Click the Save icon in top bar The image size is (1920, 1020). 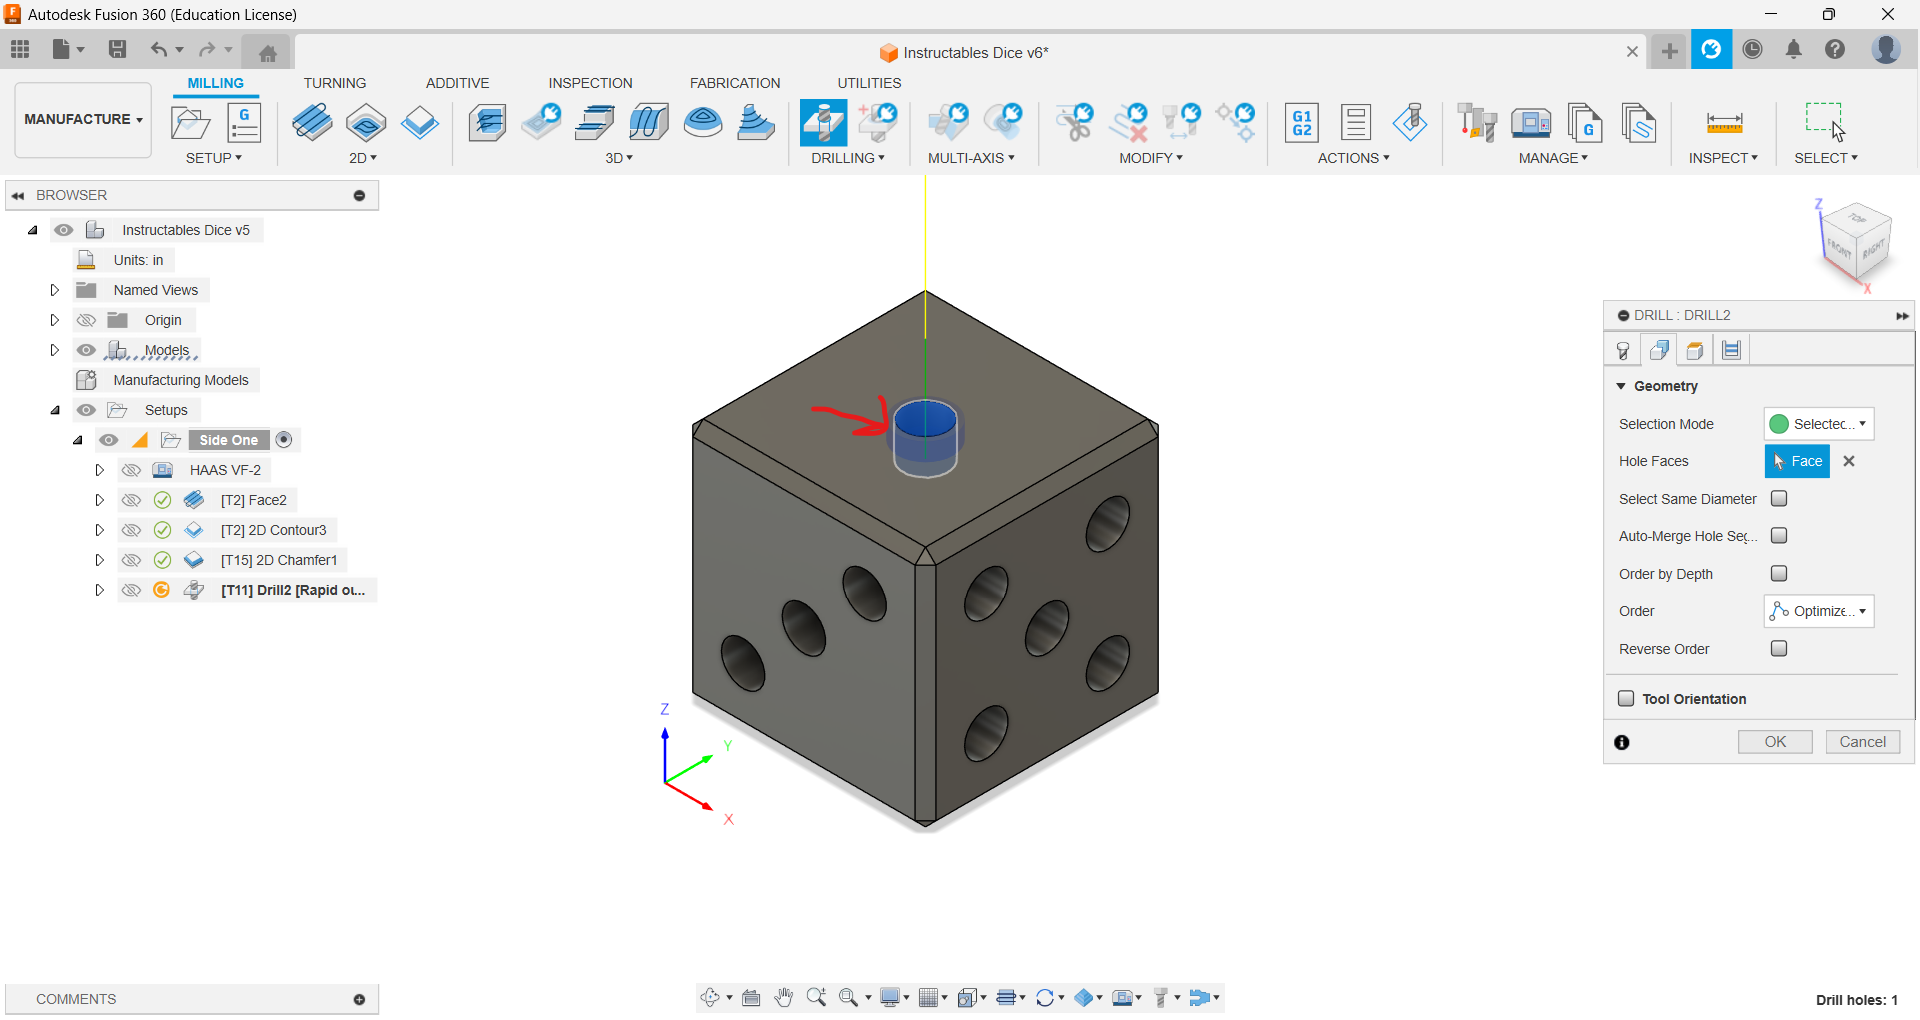[117, 49]
